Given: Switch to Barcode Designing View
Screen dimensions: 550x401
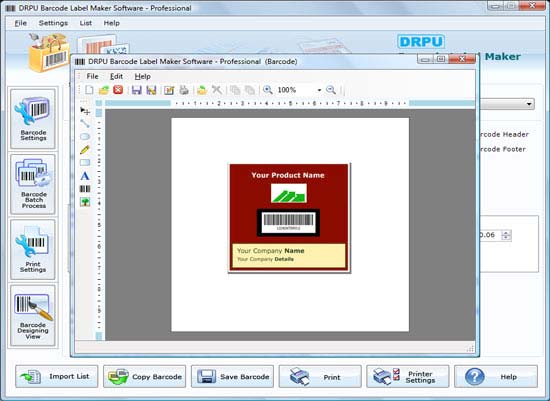Looking at the screenshot, I should [x=33, y=315].
